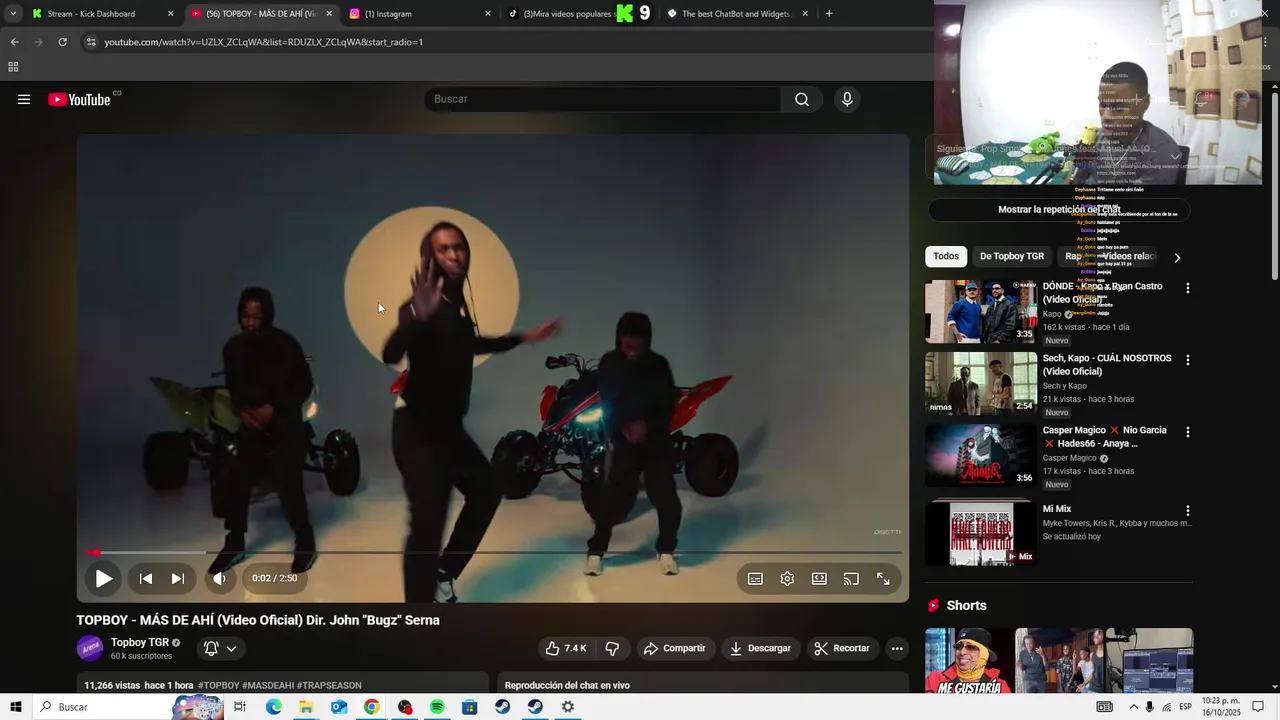Open the Sech, Kapo video thumbnail
Image resolution: width=1280 pixels, height=720 pixels.
click(x=981, y=383)
